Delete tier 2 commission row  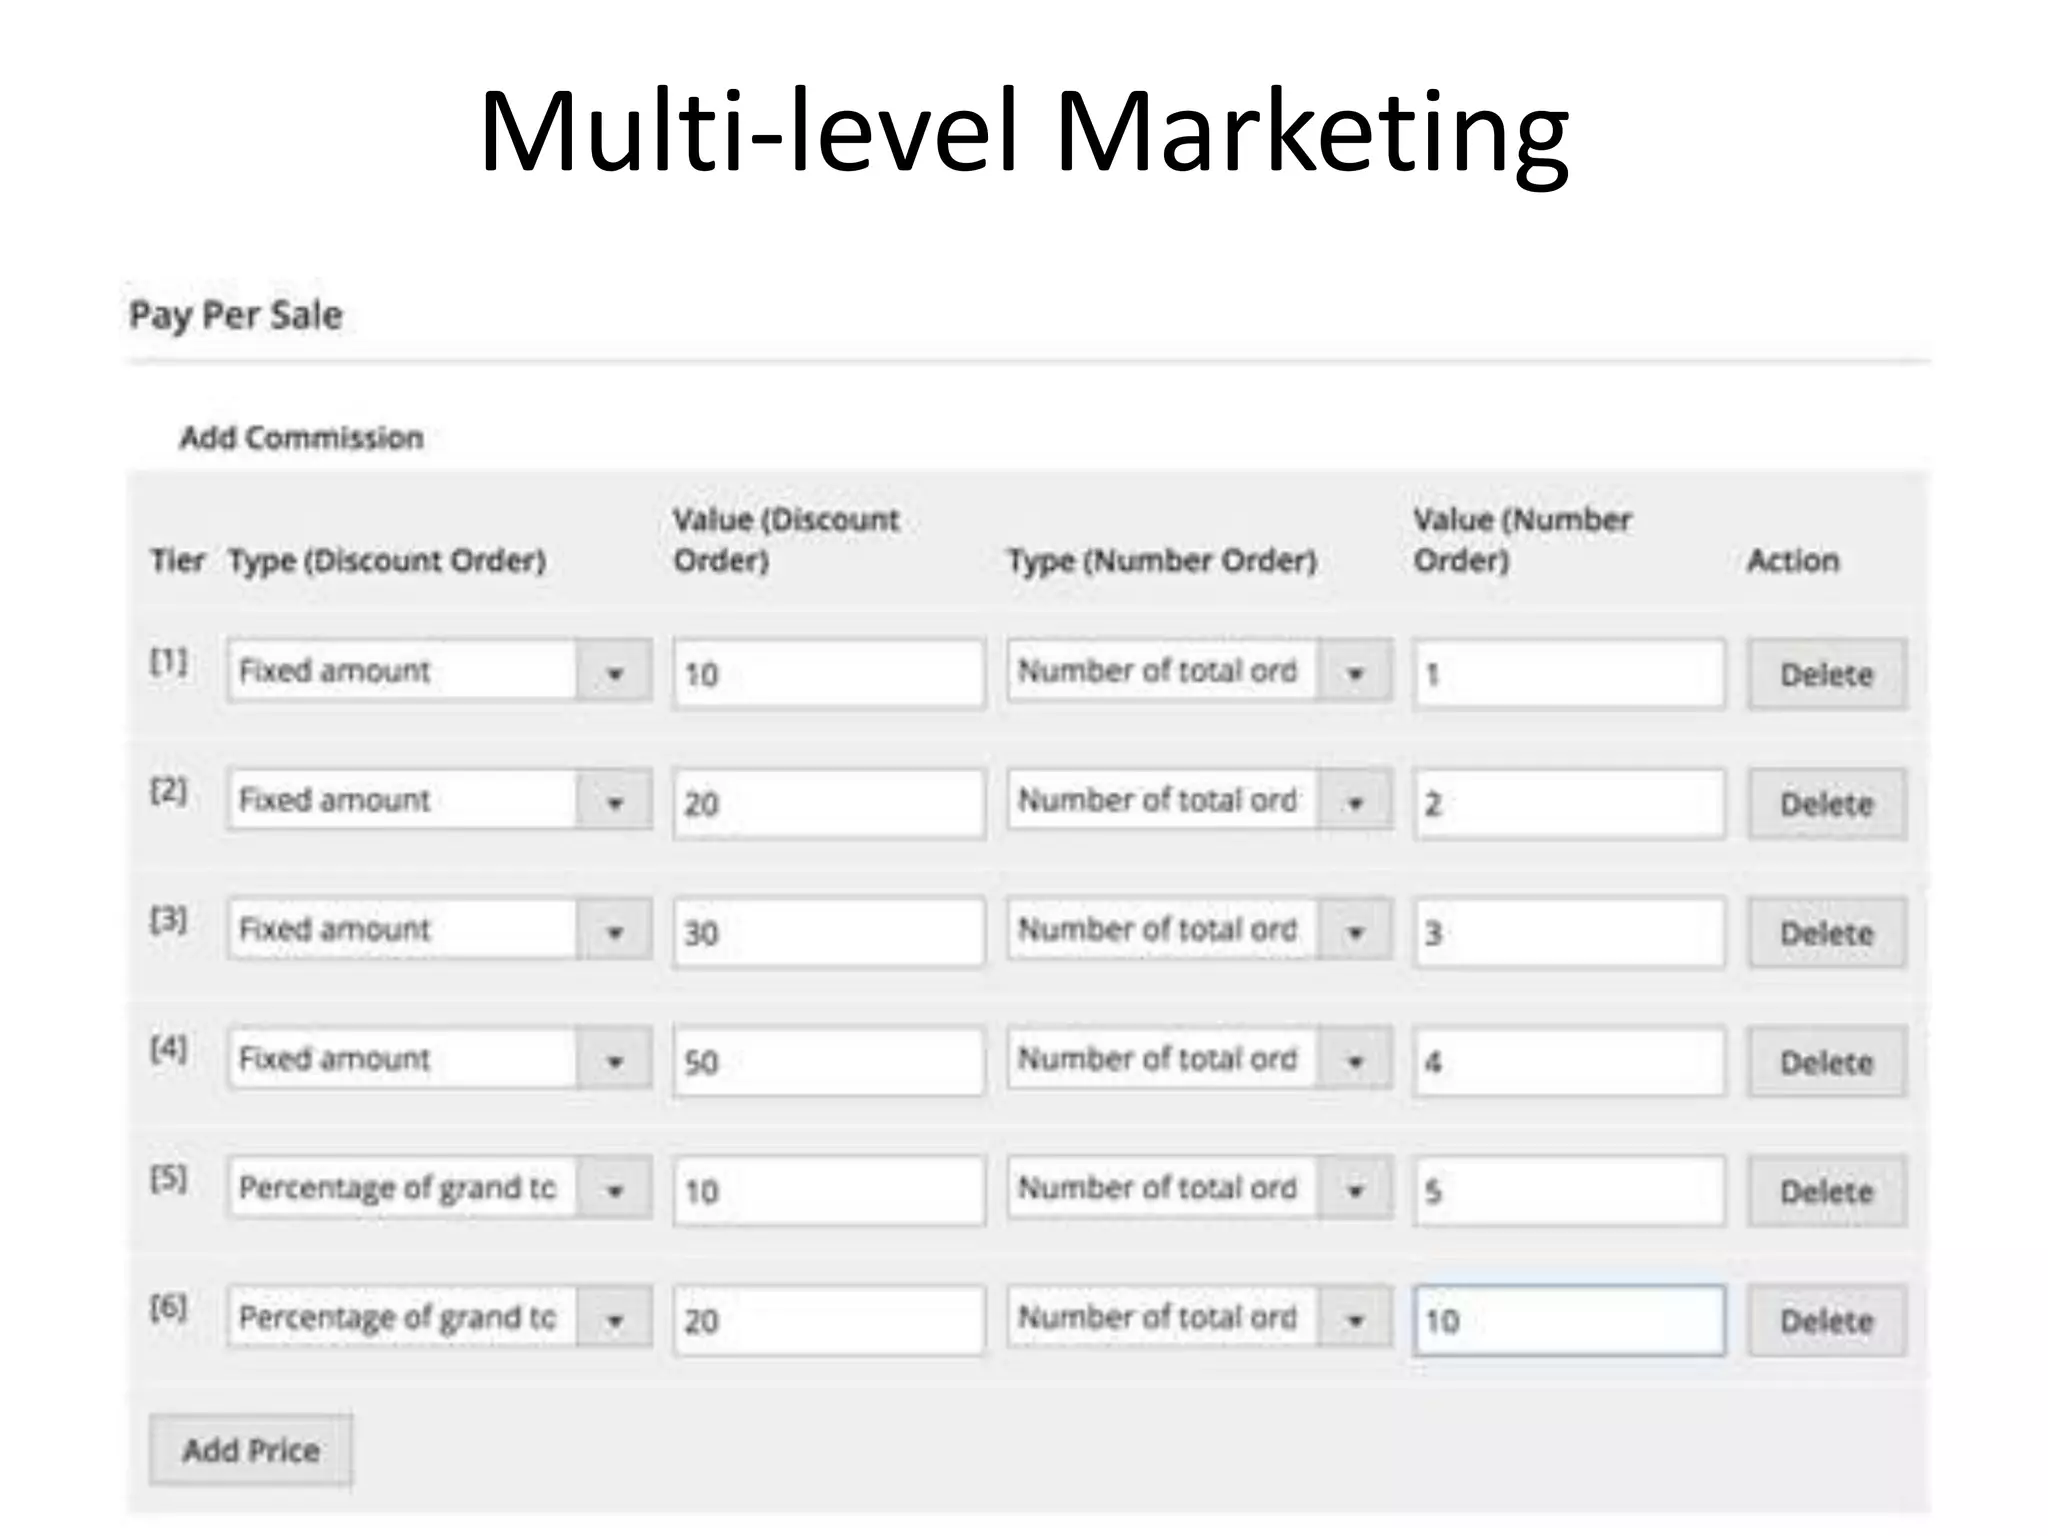pos(1827,803)
